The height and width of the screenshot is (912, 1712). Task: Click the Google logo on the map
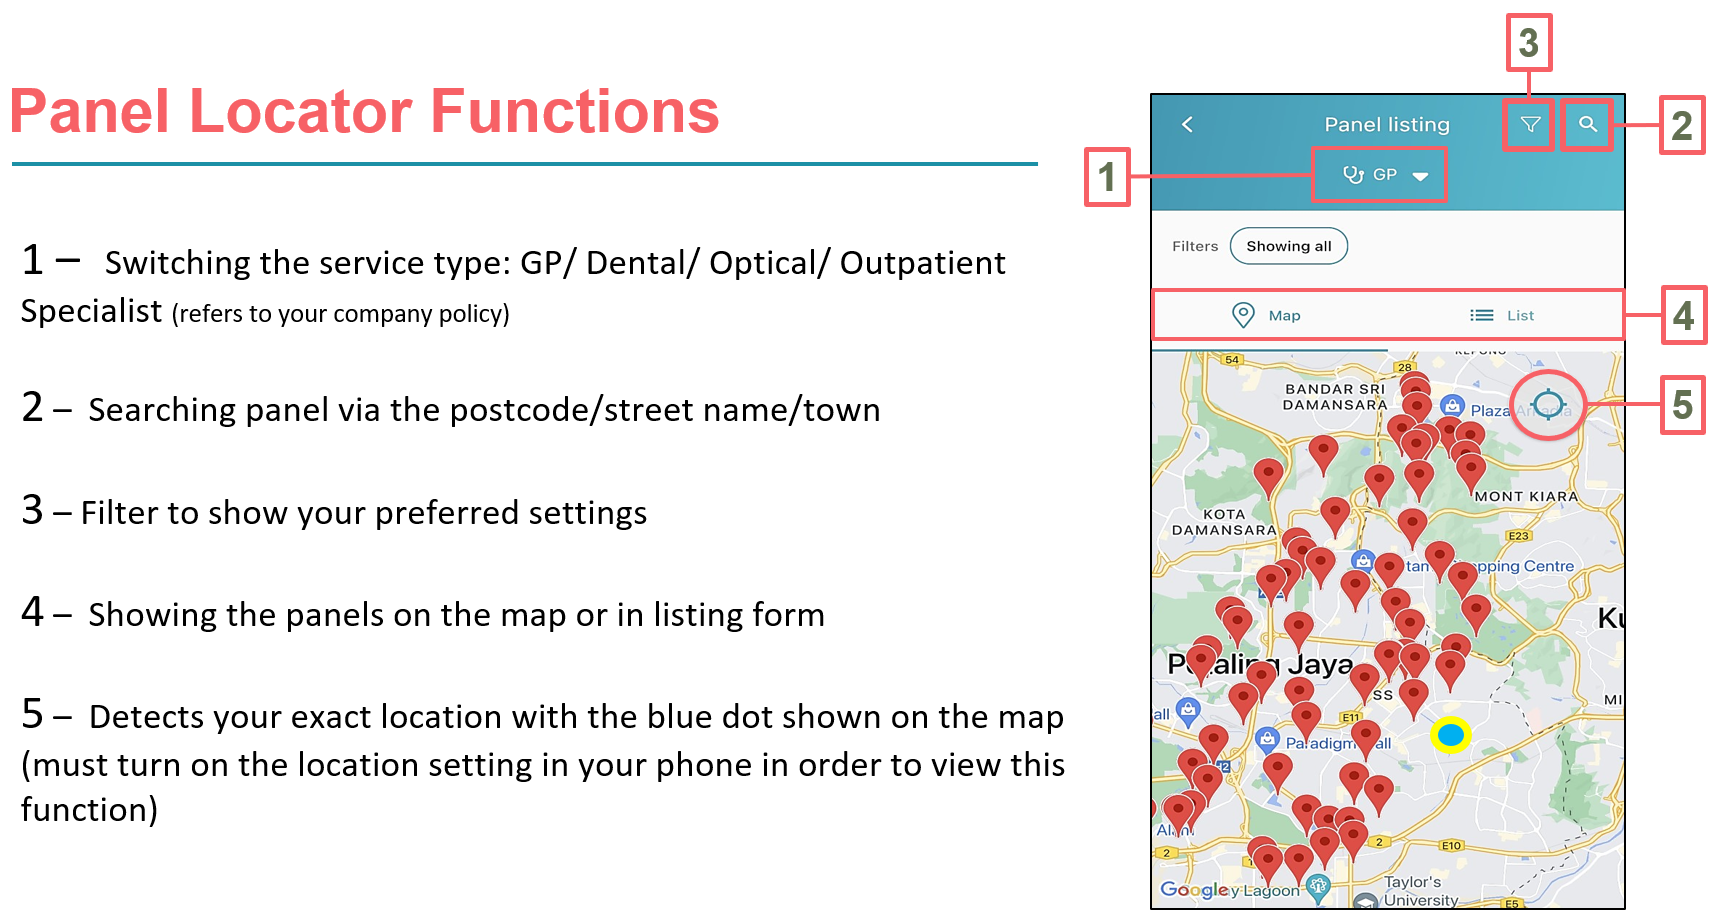1193,889
